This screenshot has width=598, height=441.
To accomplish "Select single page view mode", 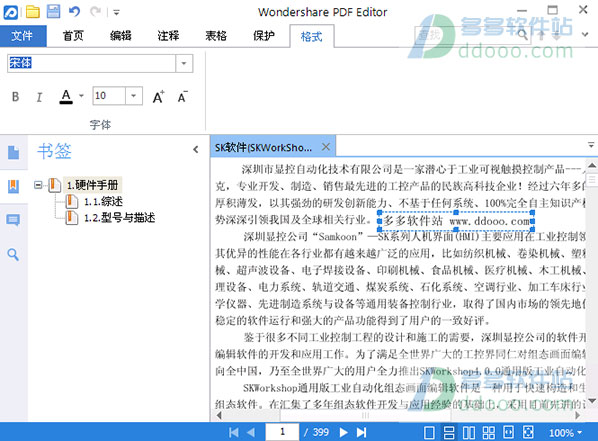I will click(429, 433).
